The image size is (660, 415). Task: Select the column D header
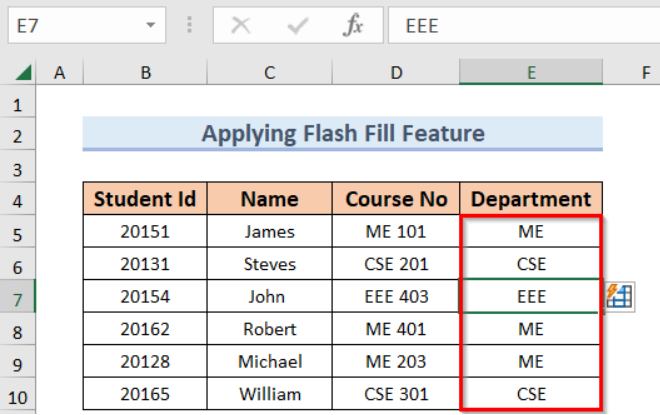(396, 72)
